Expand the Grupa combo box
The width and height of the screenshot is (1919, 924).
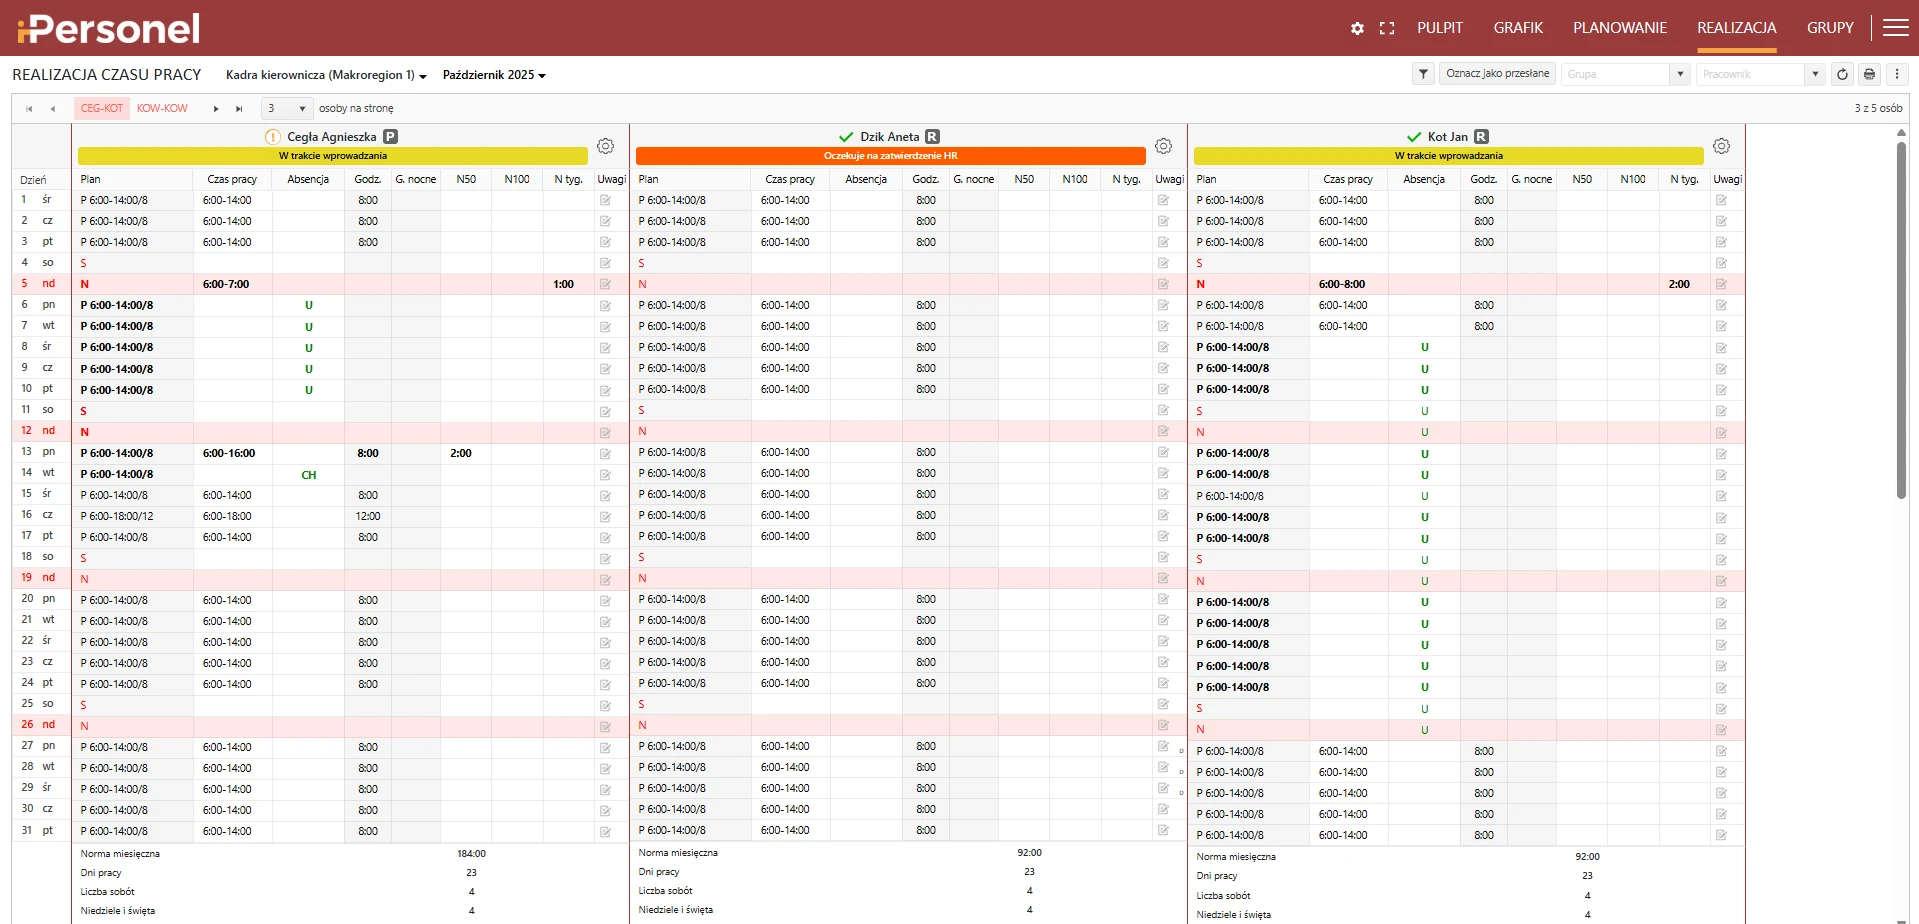coord(1680,74)
